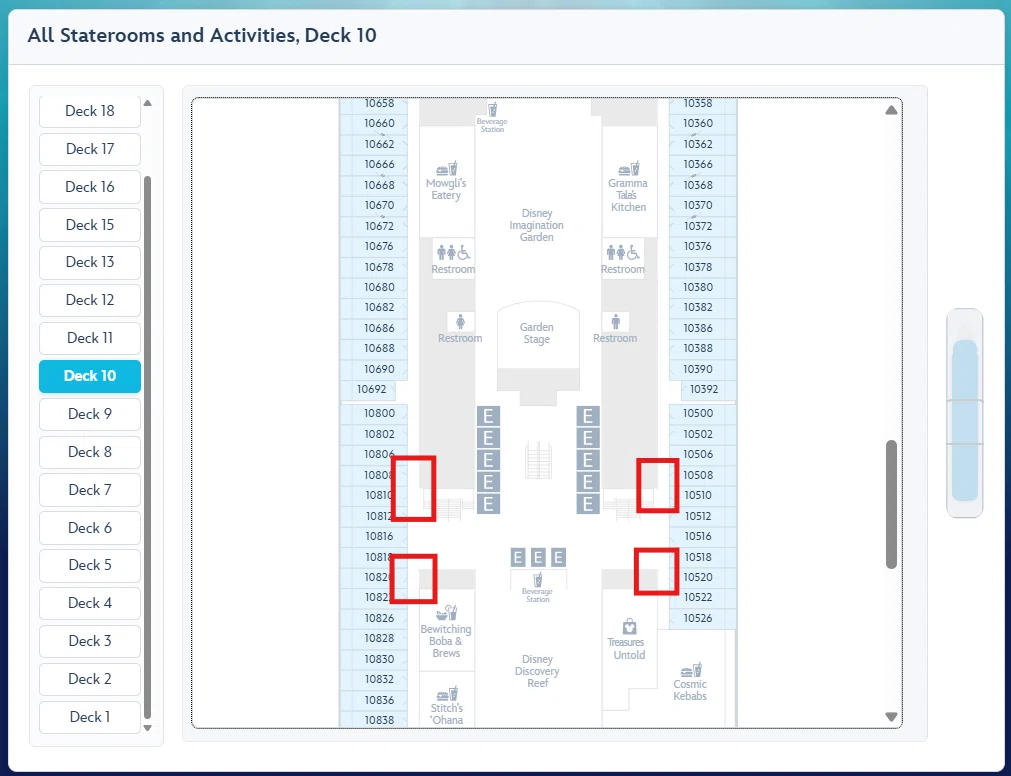Select stateroom 10678
This screenshot has width=1011, height=776.
373,267
